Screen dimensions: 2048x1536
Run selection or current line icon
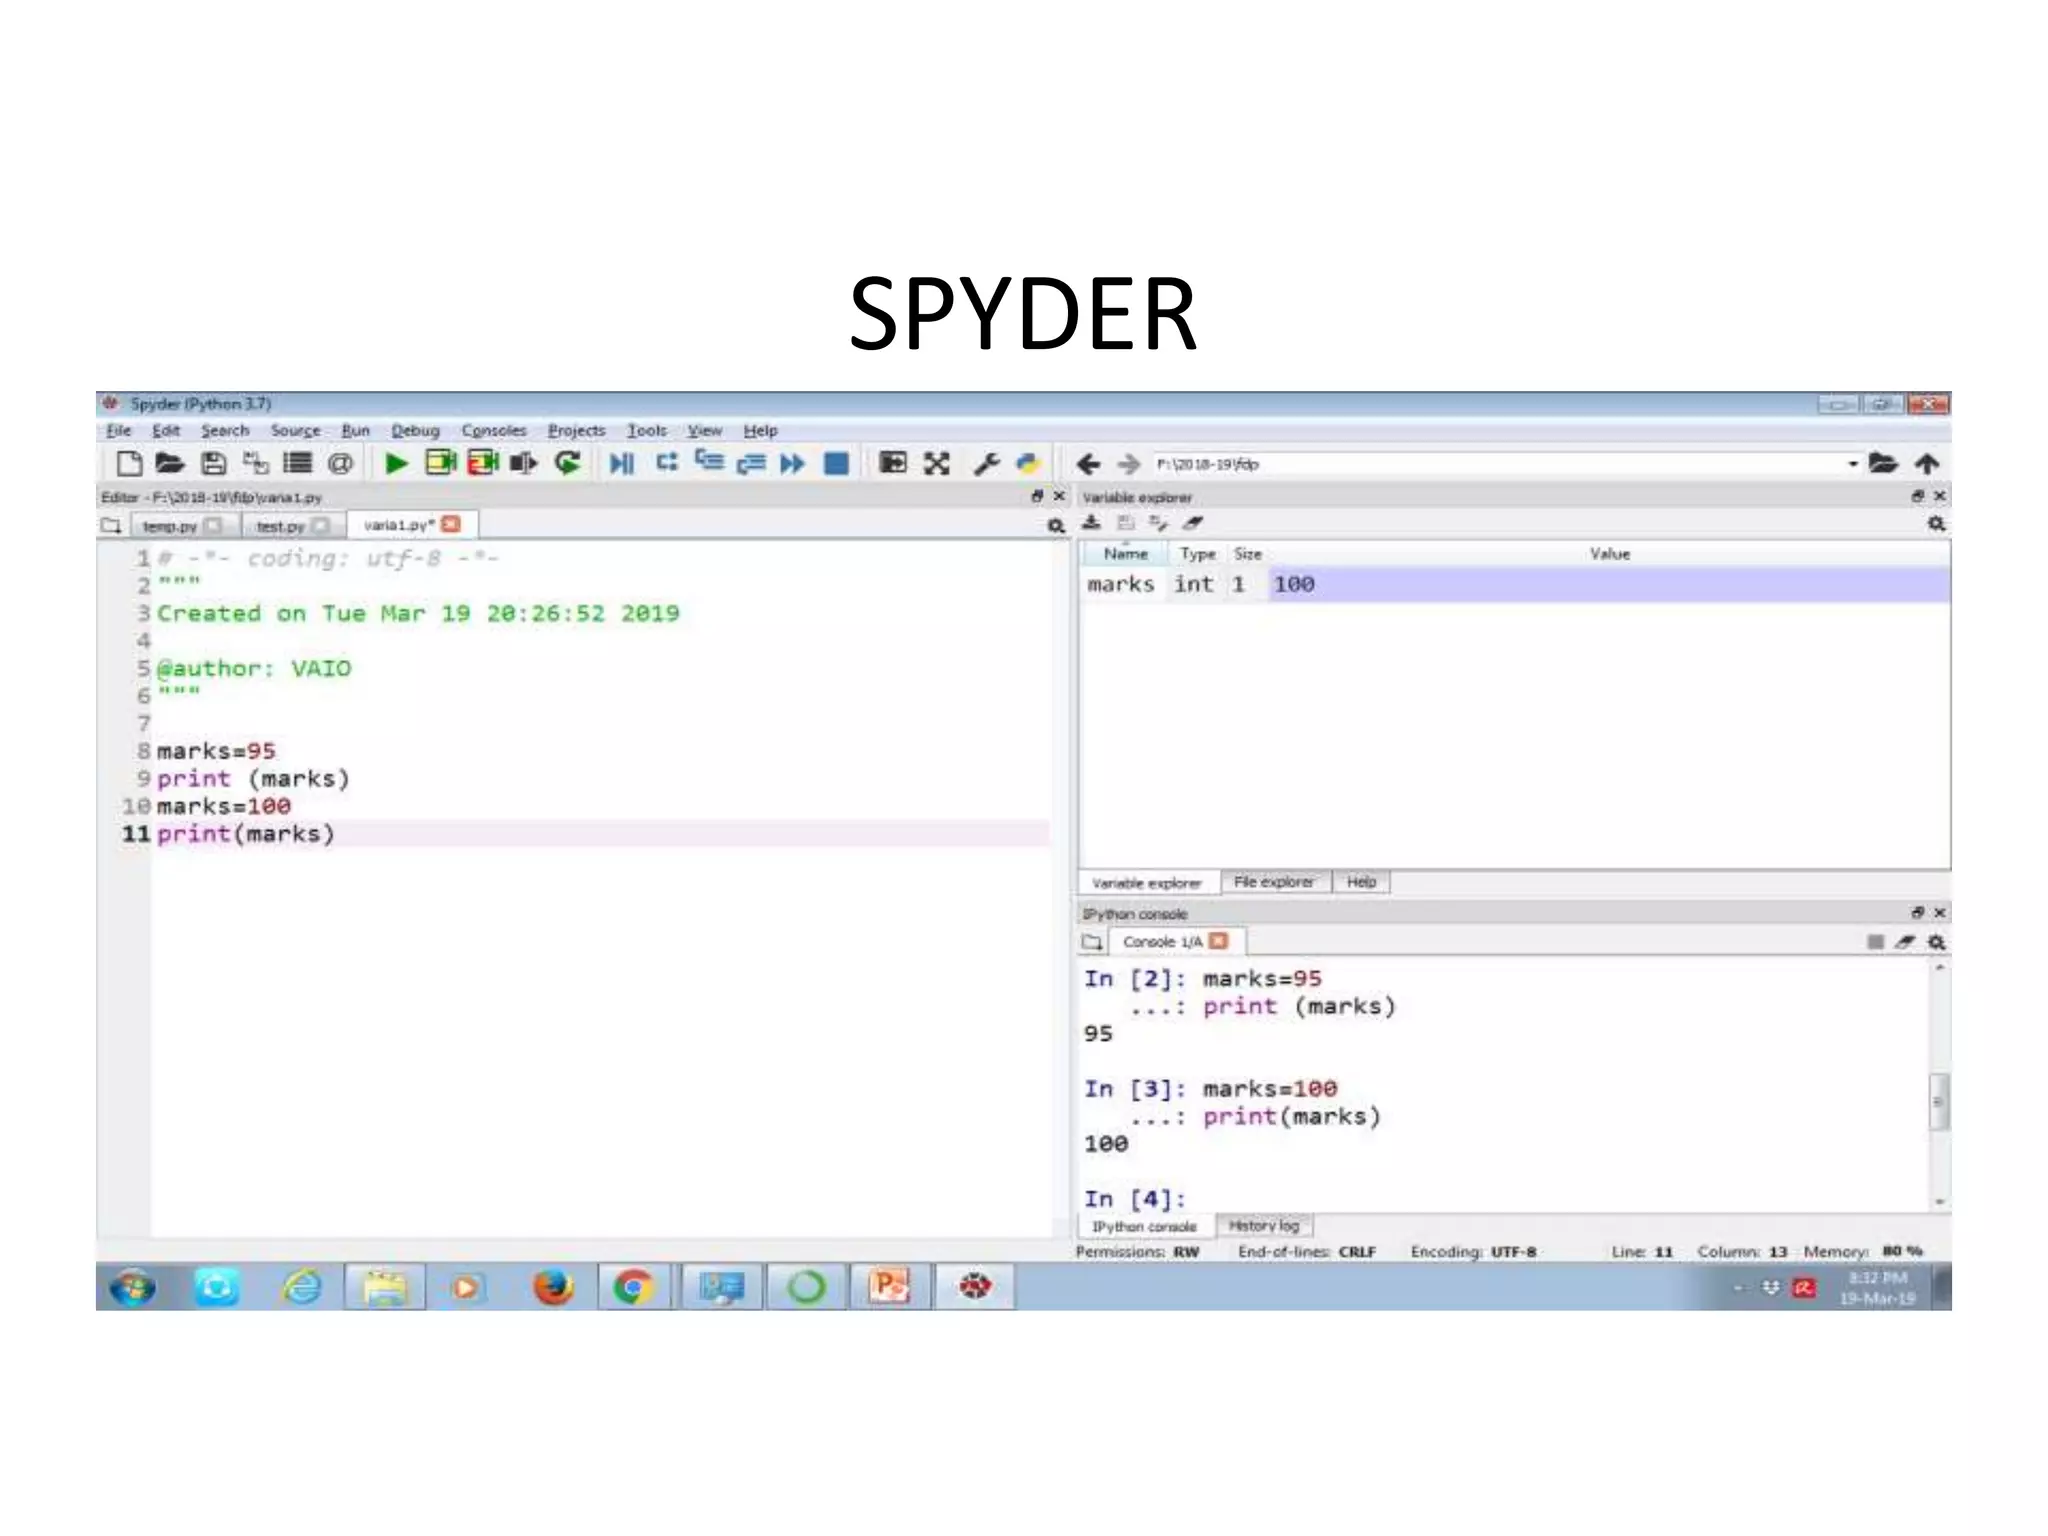pos(524,463)
